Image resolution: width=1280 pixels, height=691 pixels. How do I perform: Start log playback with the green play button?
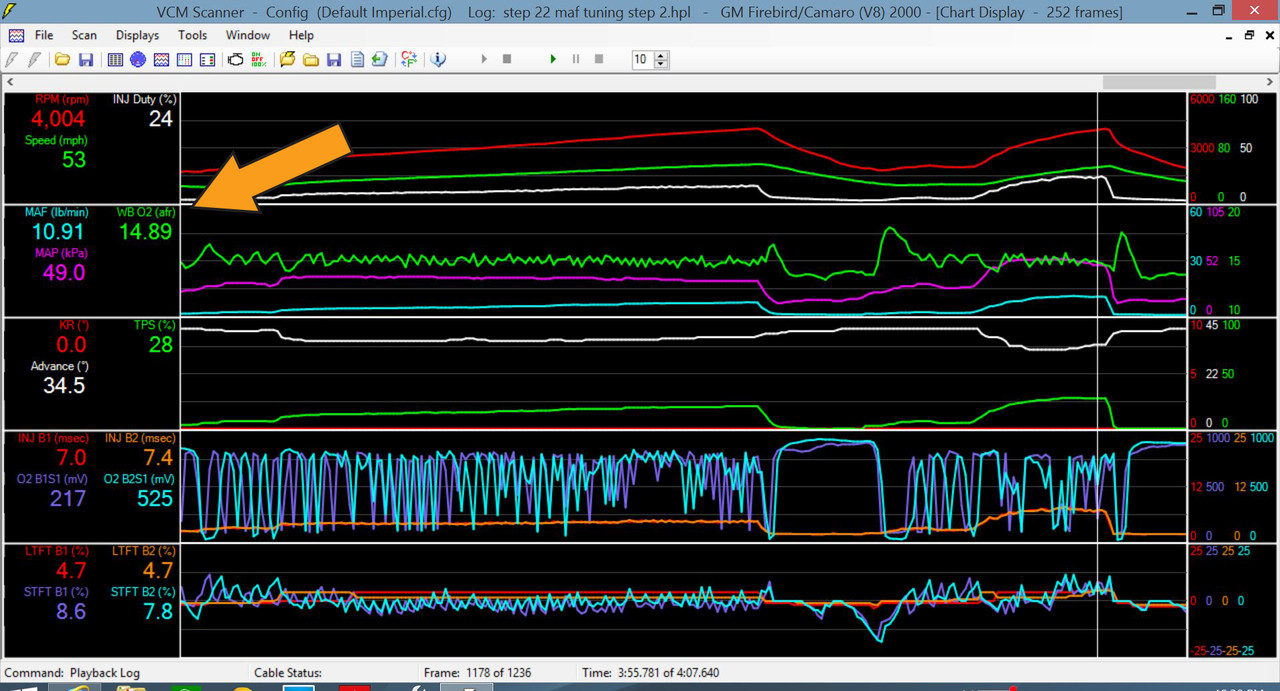point(553,59)
